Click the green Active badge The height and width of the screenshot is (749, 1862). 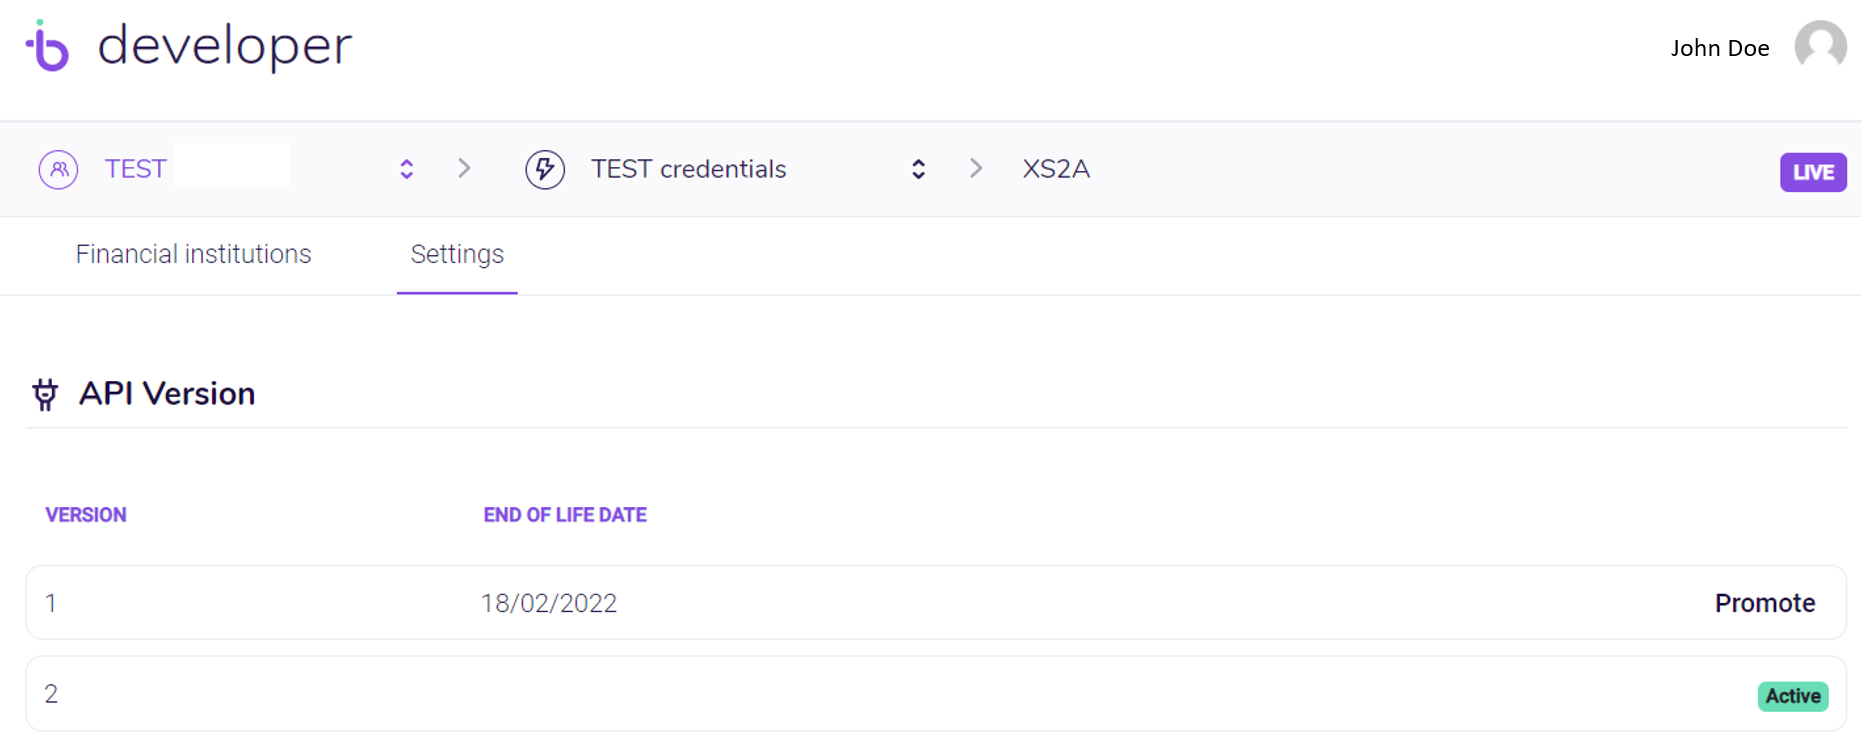pos(1792,696)
